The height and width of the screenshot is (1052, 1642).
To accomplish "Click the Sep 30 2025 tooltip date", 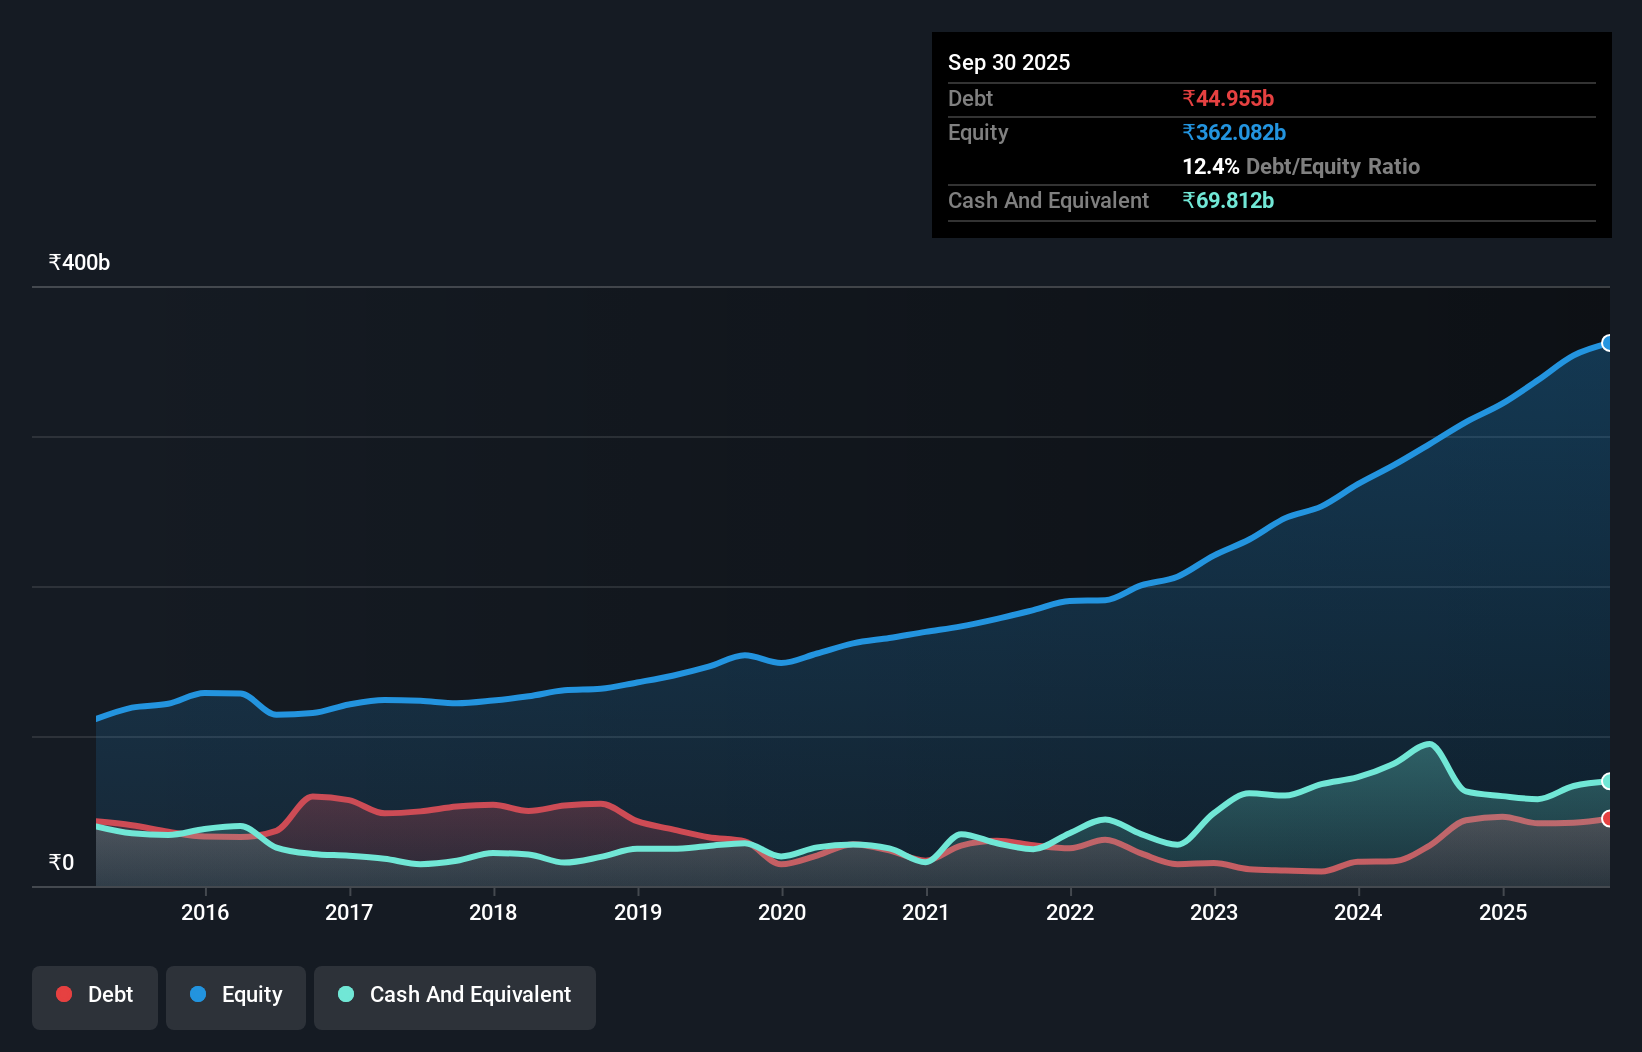I will coord(1009,62).
